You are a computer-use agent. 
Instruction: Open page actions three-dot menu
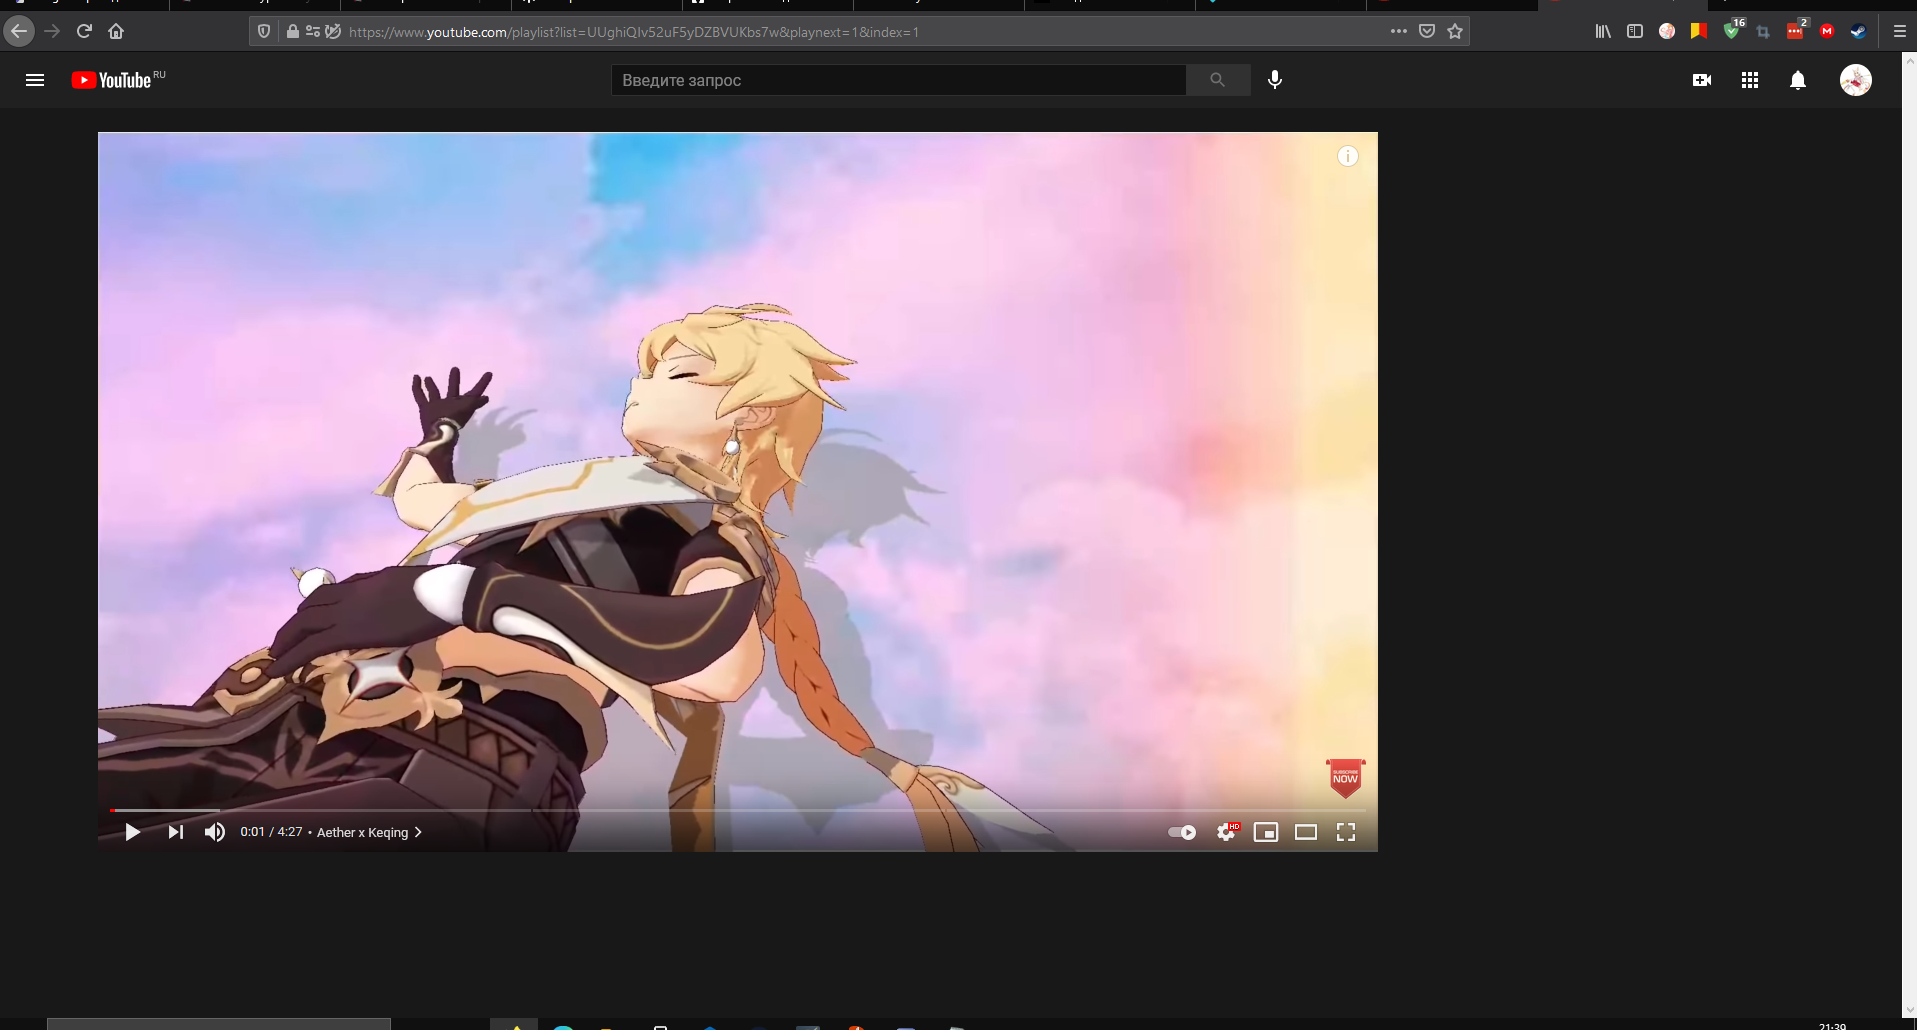[x=1398, y=31]
